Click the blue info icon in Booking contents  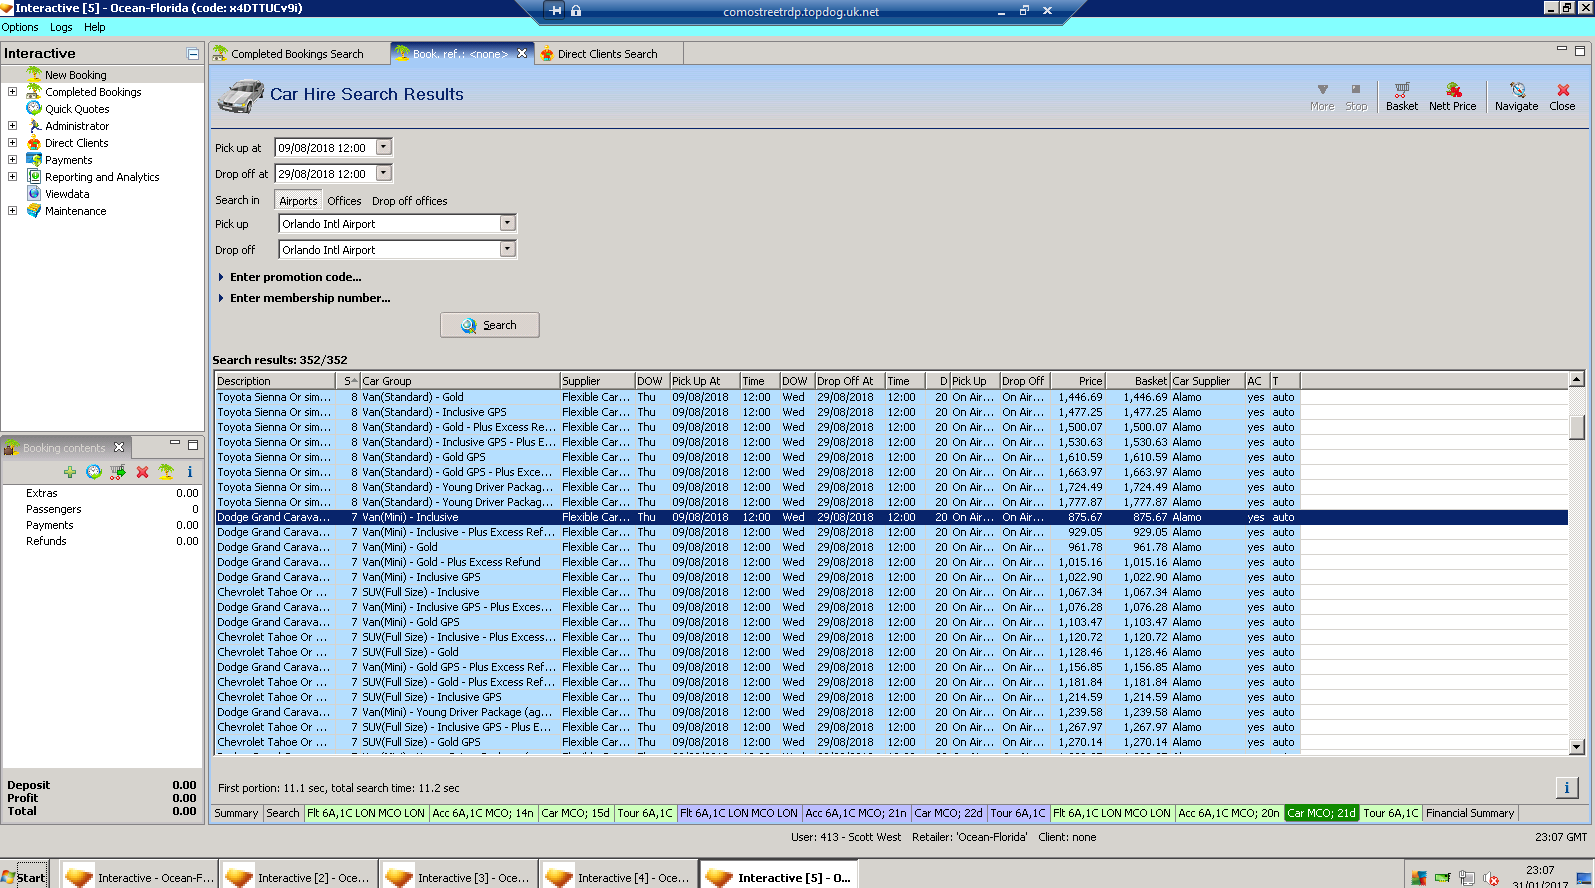coord(189,472)
